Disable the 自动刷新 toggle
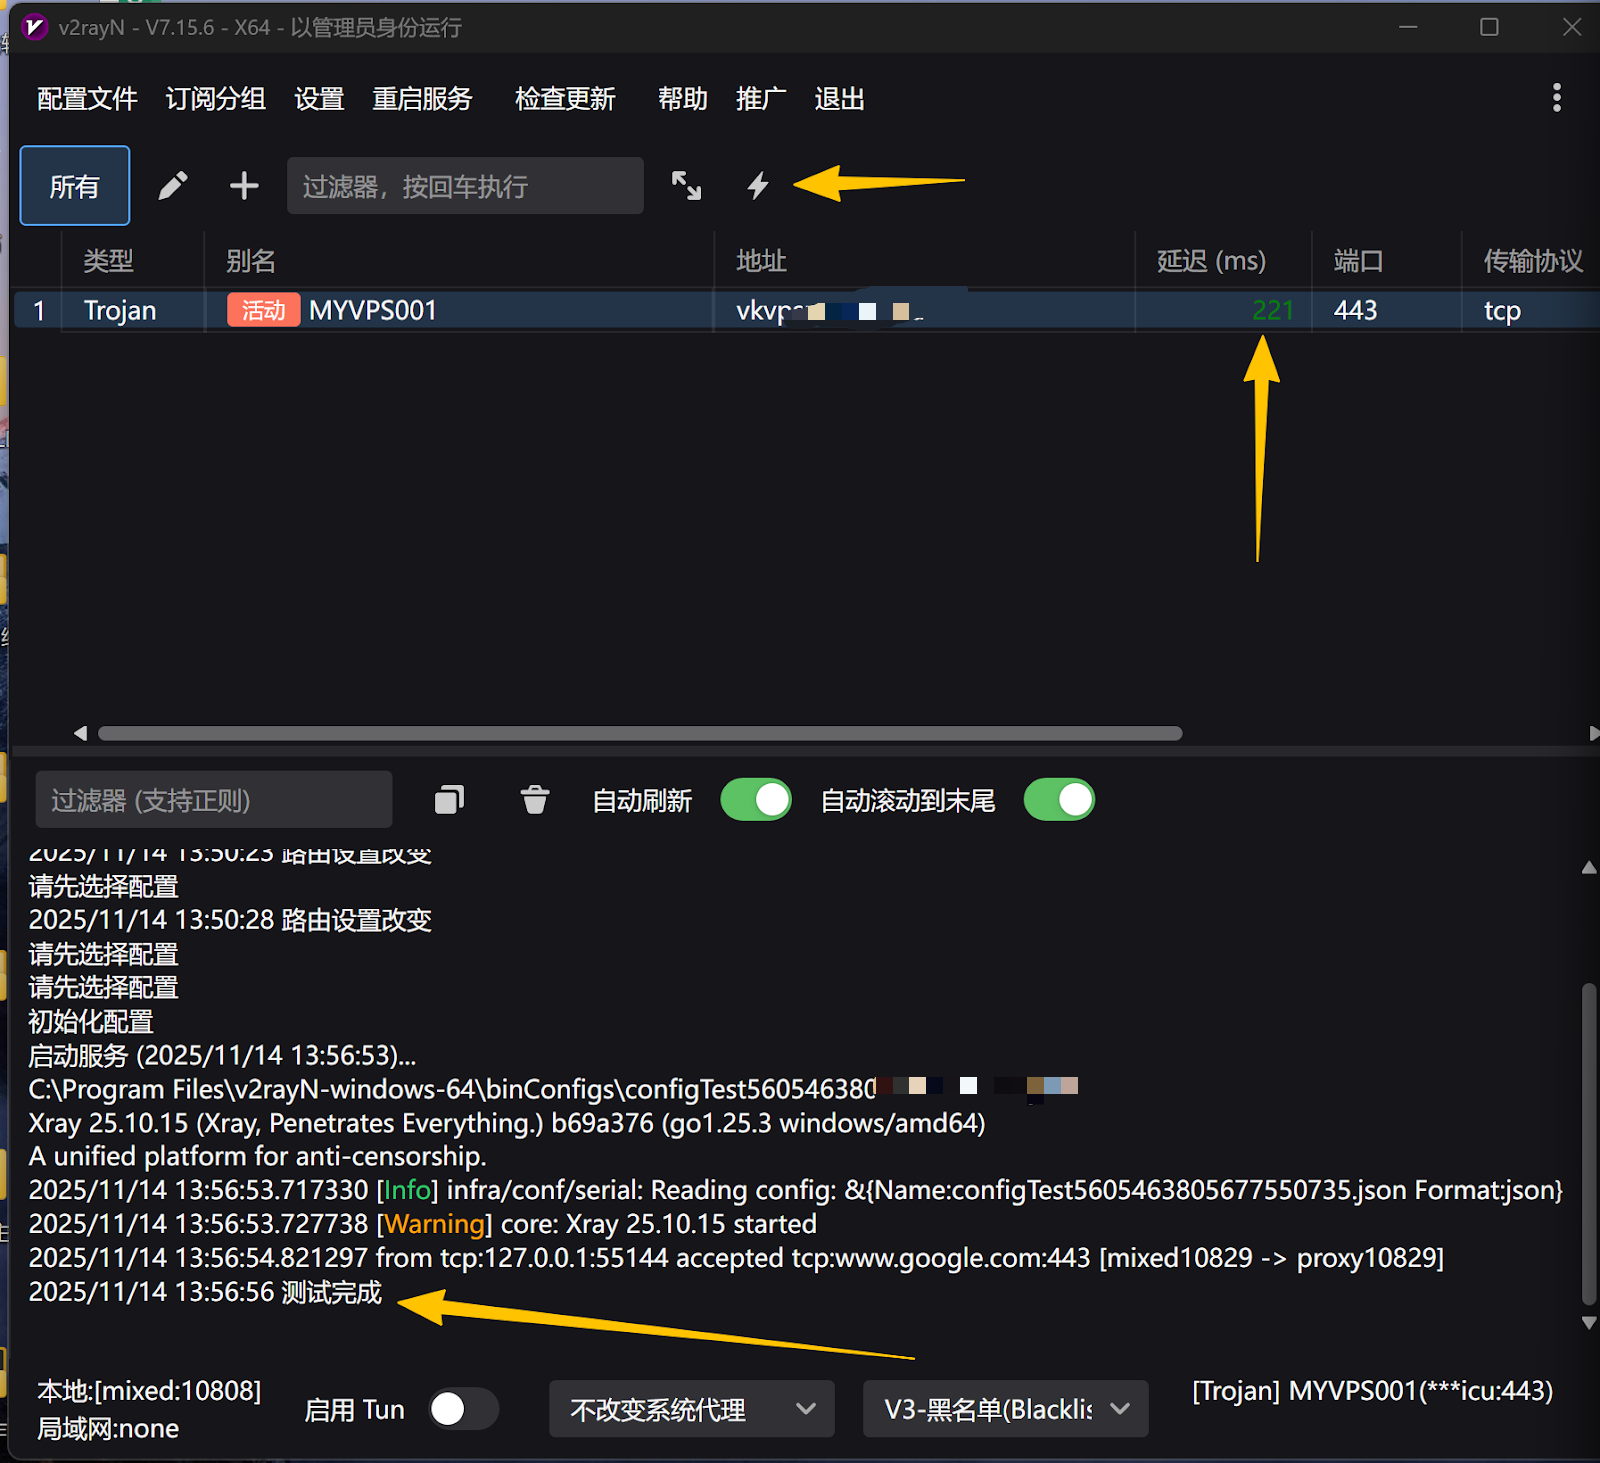1600x1463 pixels. [x=756, y=800]
